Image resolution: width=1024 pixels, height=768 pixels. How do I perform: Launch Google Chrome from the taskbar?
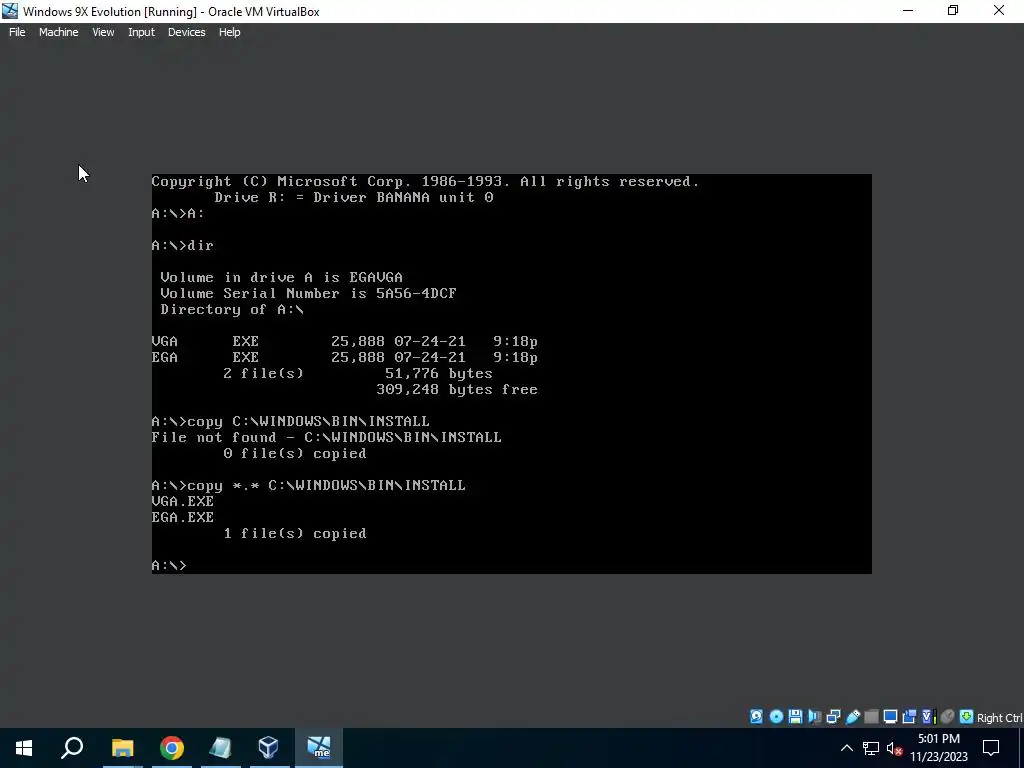coord(172,748)
